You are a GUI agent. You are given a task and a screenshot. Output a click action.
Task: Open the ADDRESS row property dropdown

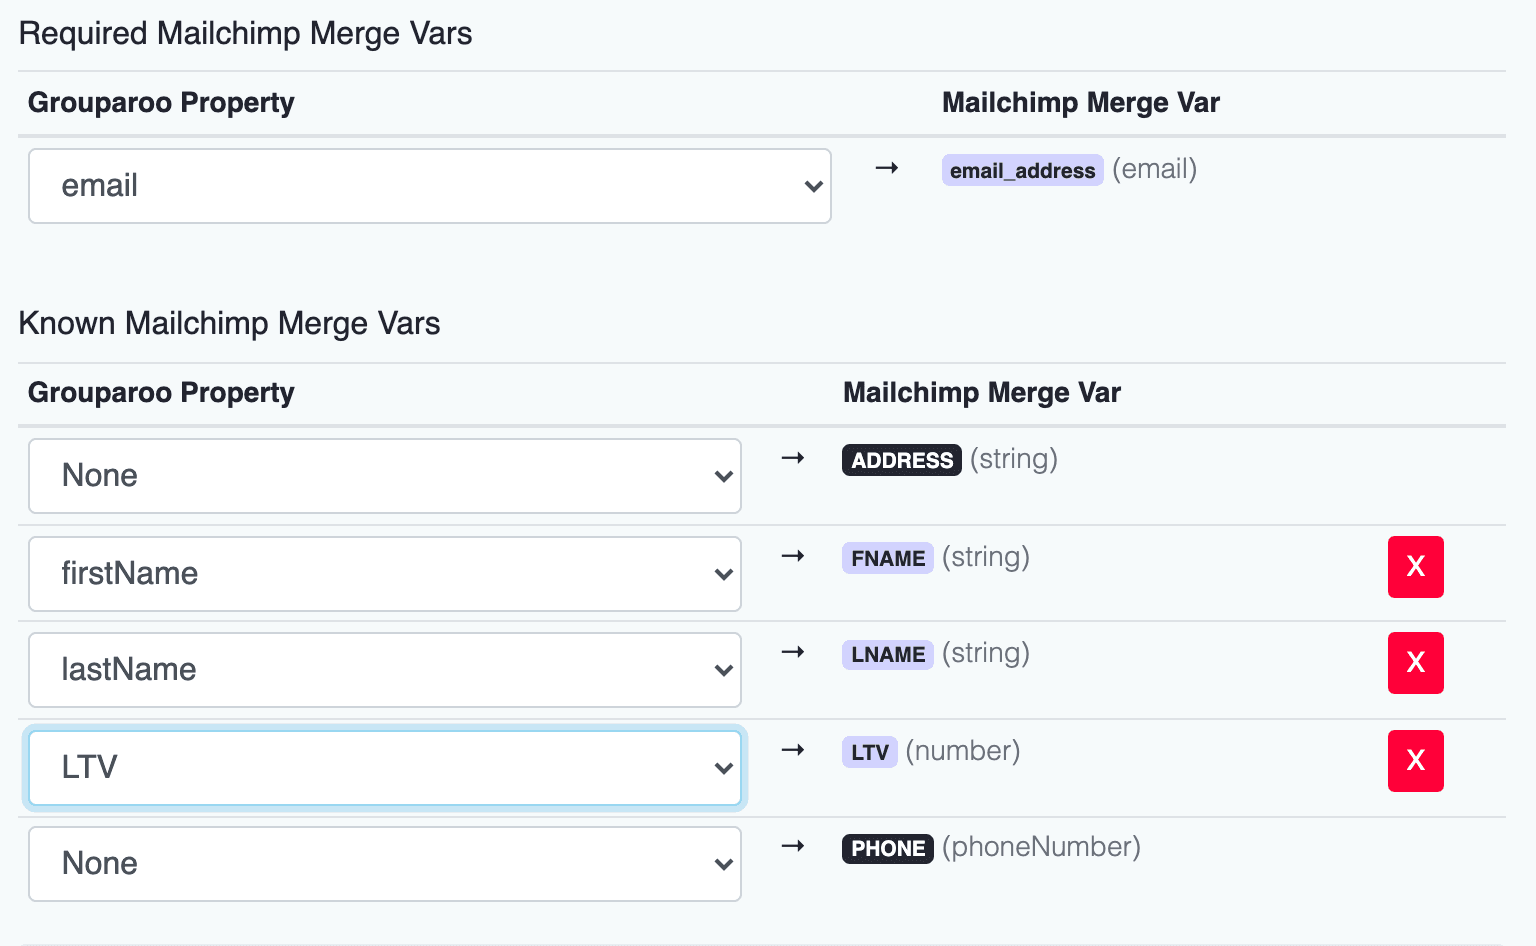(x=385, y=476)
